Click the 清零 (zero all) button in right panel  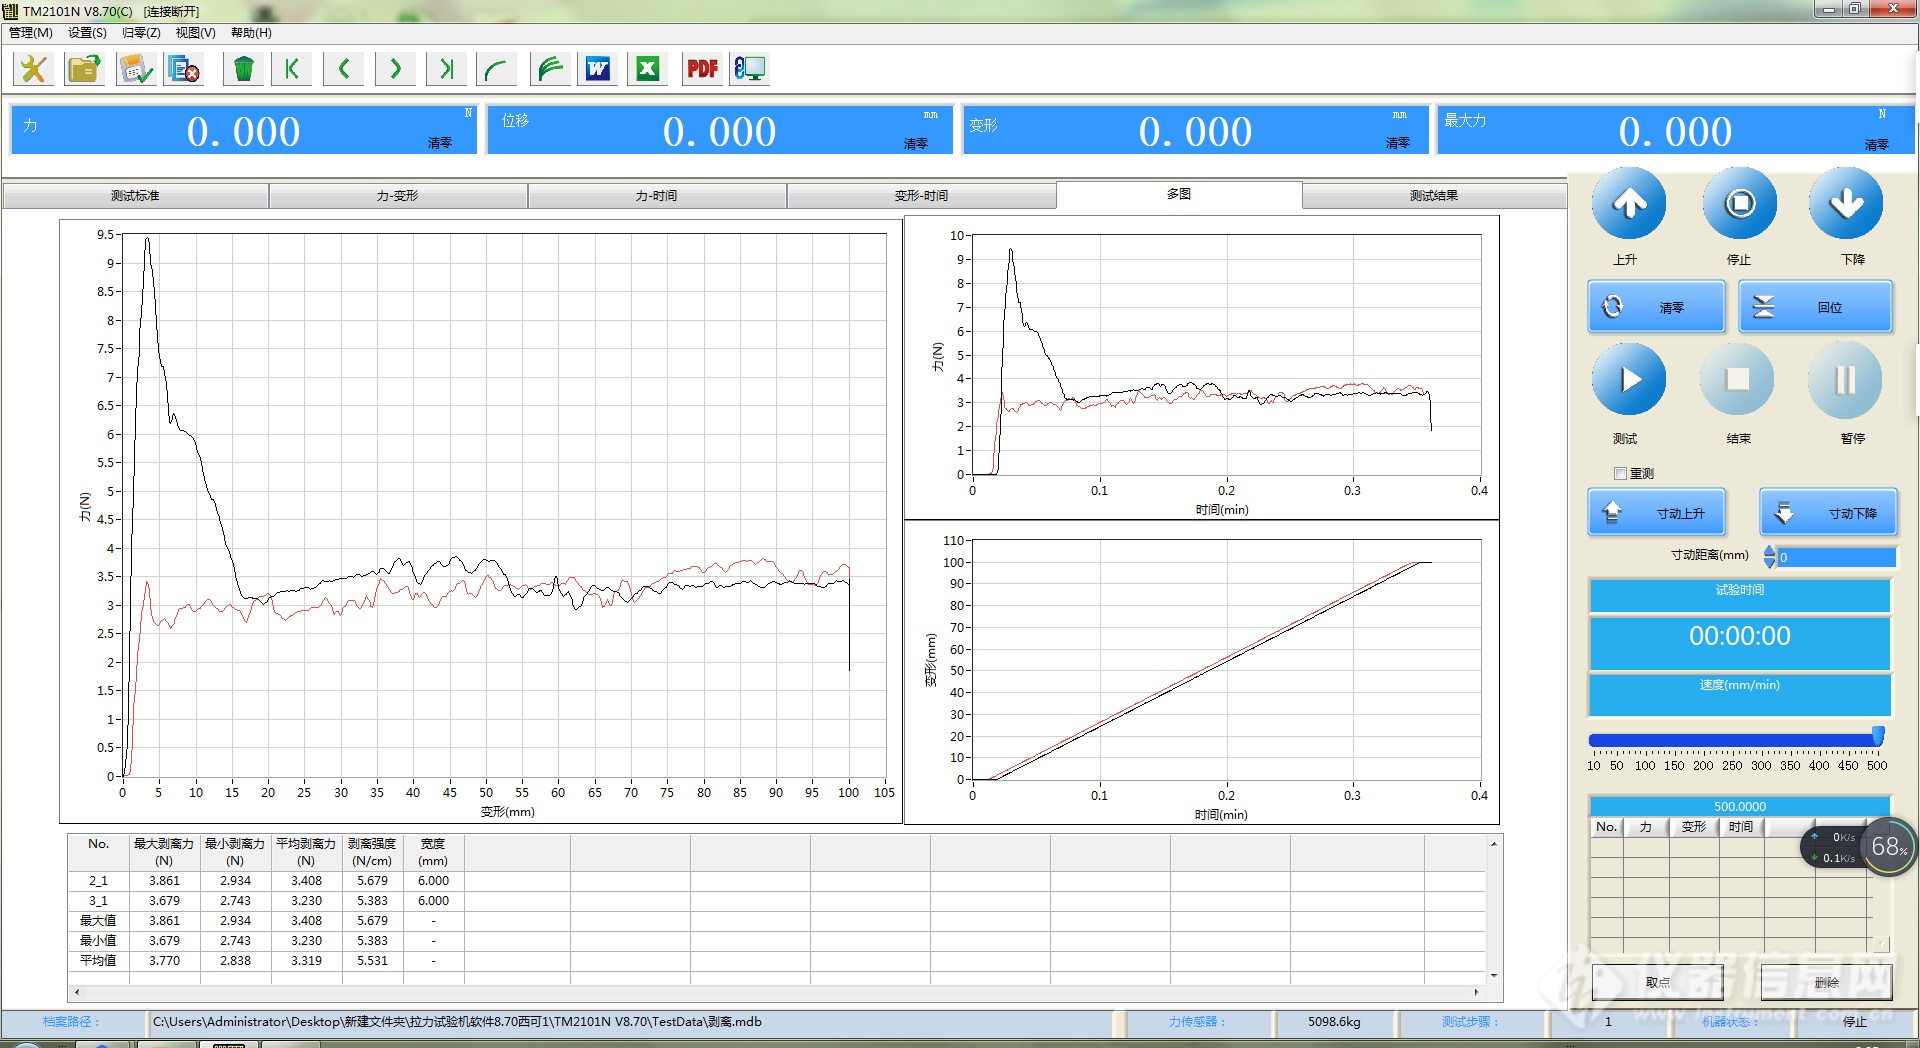tap(1657, 307)
